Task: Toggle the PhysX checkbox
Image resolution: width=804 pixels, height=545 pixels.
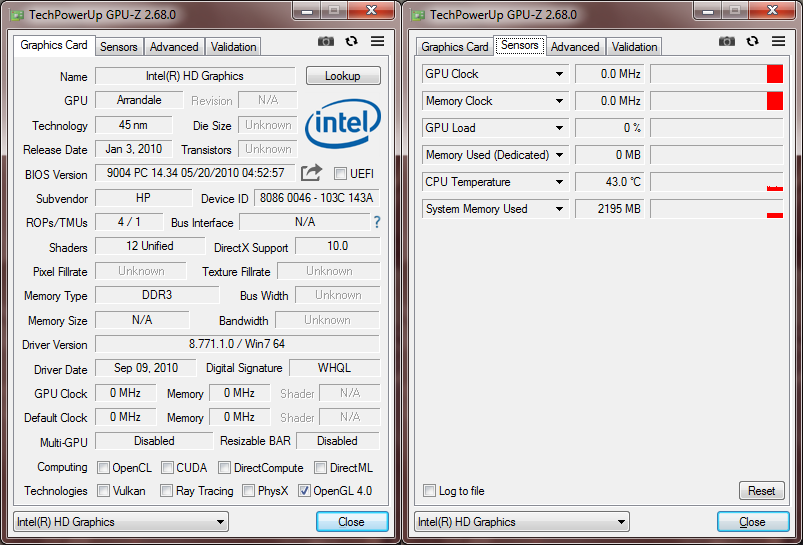Action: pos(248,491)
